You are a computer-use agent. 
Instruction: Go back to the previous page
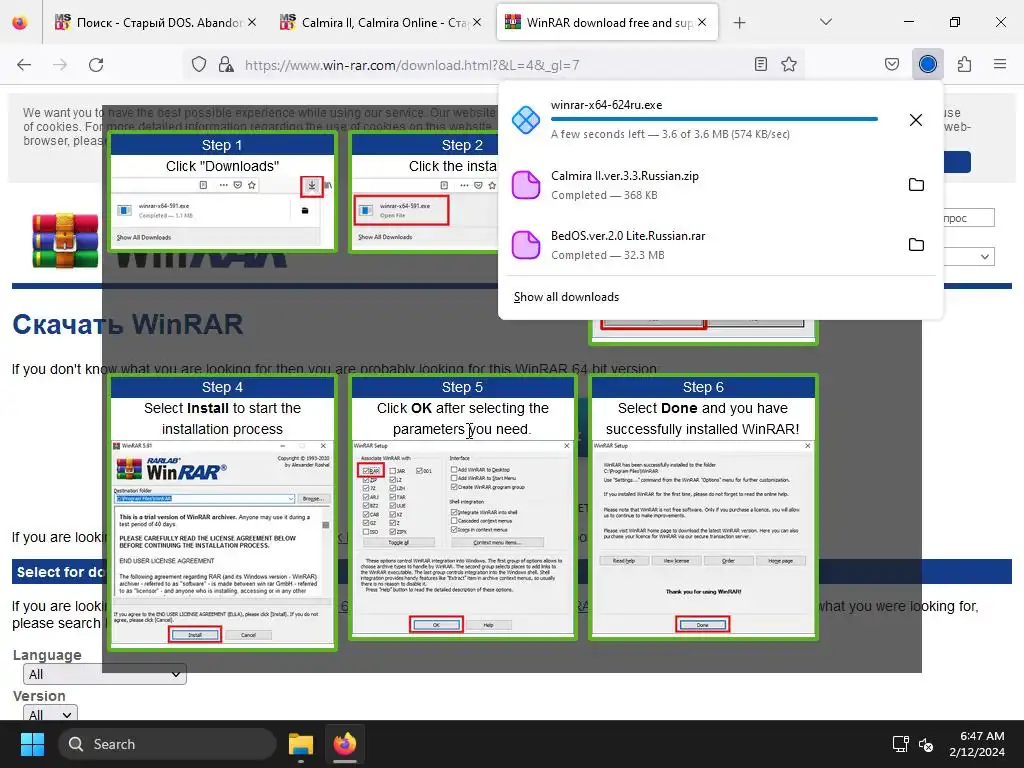pyautogui.click(x=24, y=65)
